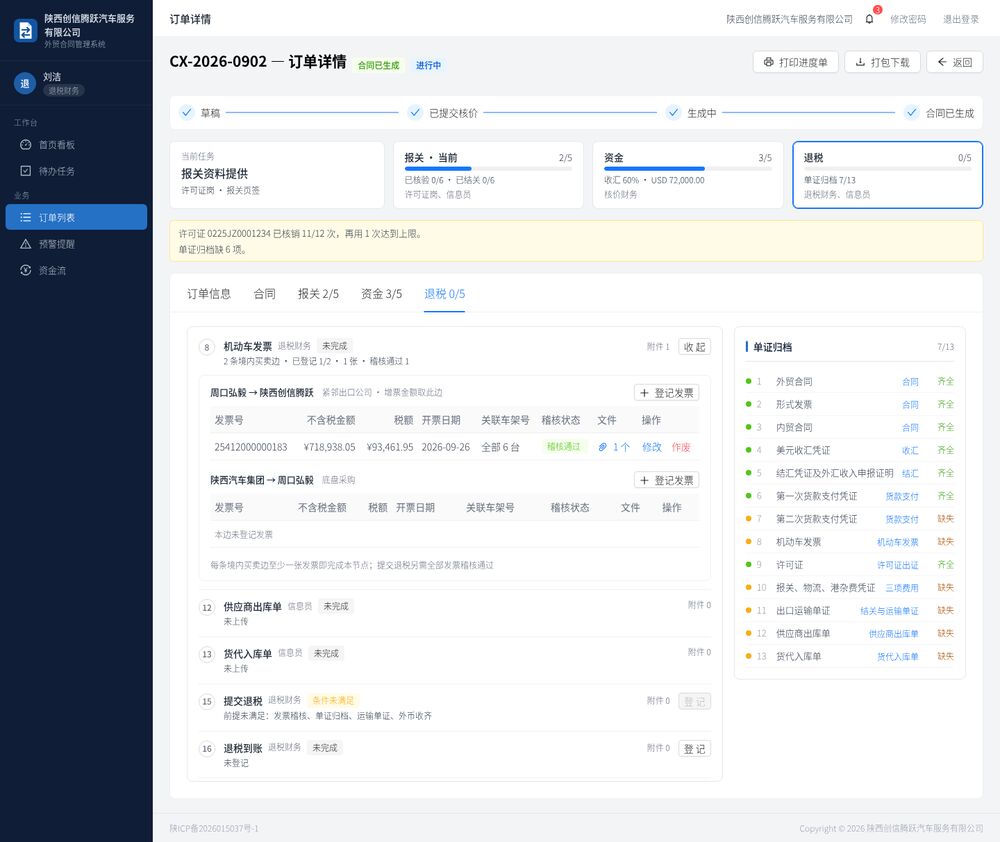Click the circular icon beside 资金流
Screen dimensions: 1000x842
(26, 270)
